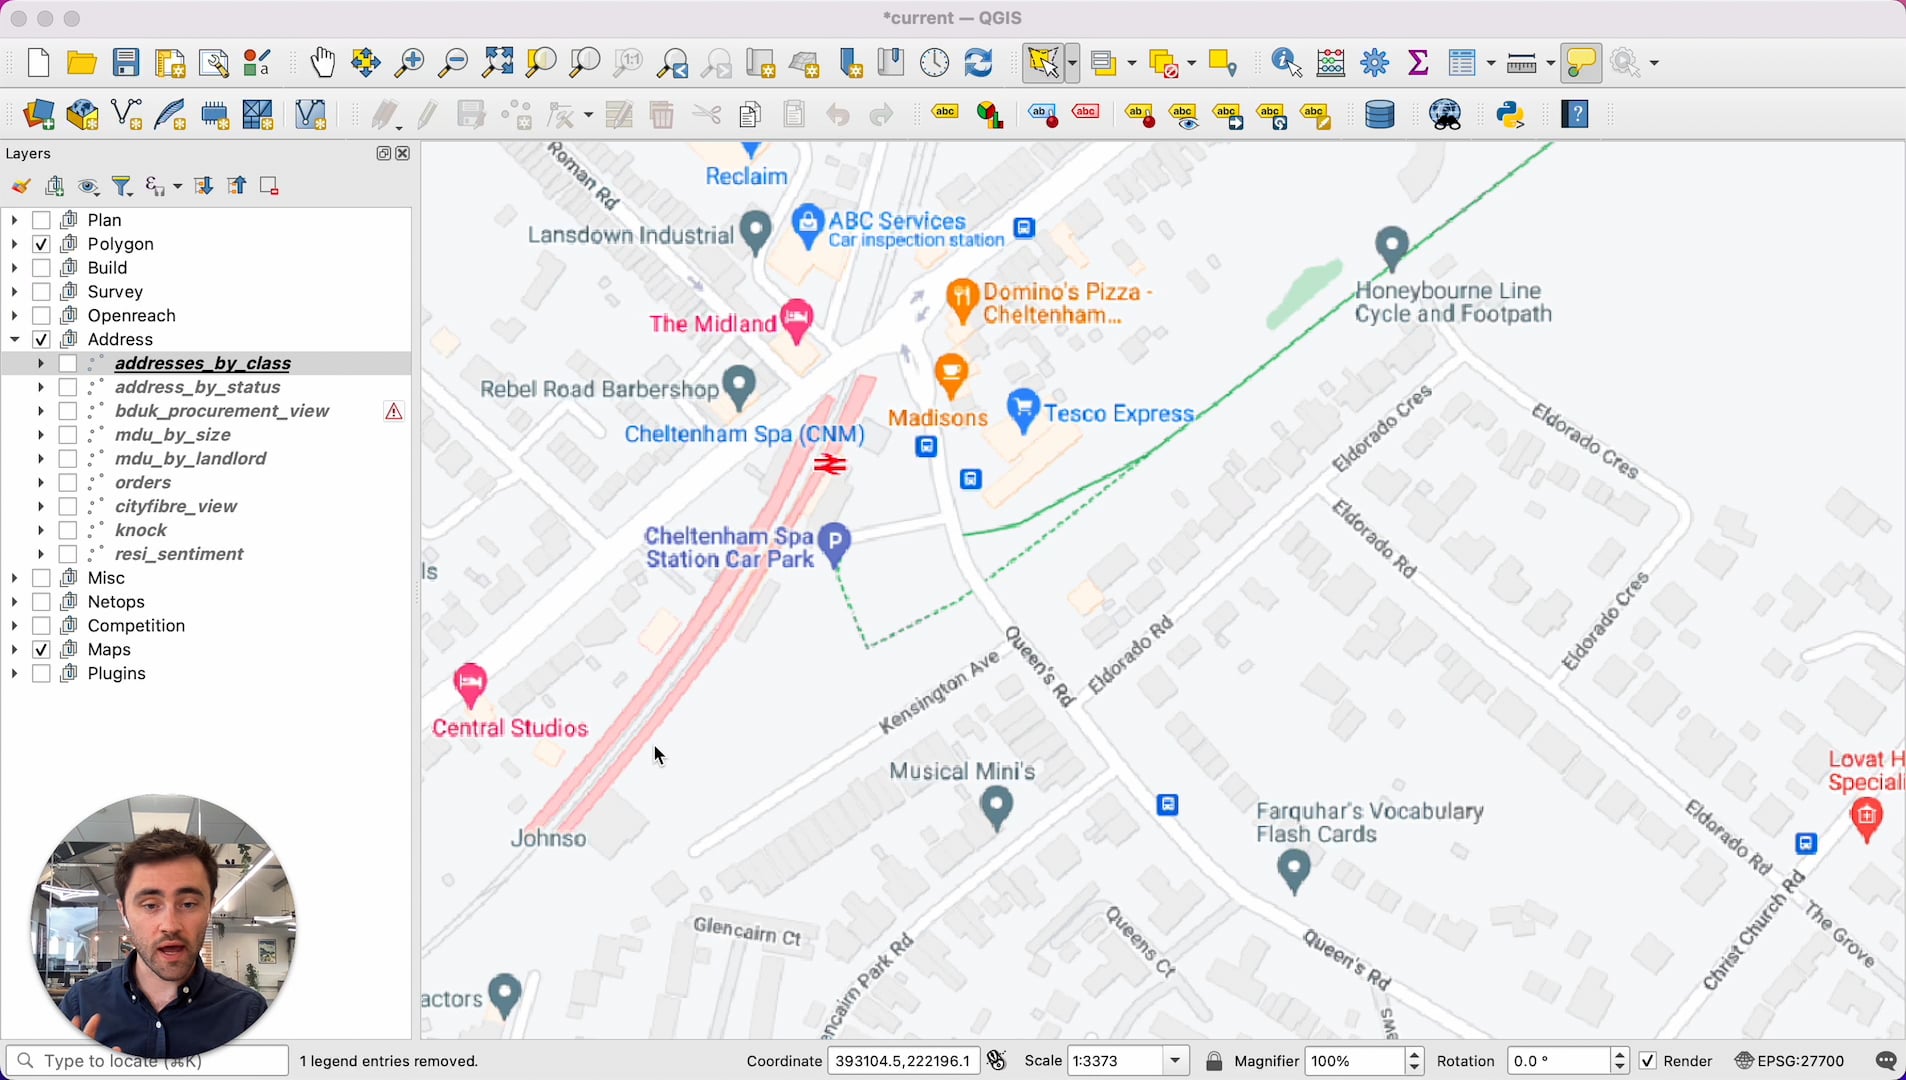Image resolution: width=1906 pixels, height=1080 pixels.
Task: Expand the Openreach group
Action: pos(14,316)
